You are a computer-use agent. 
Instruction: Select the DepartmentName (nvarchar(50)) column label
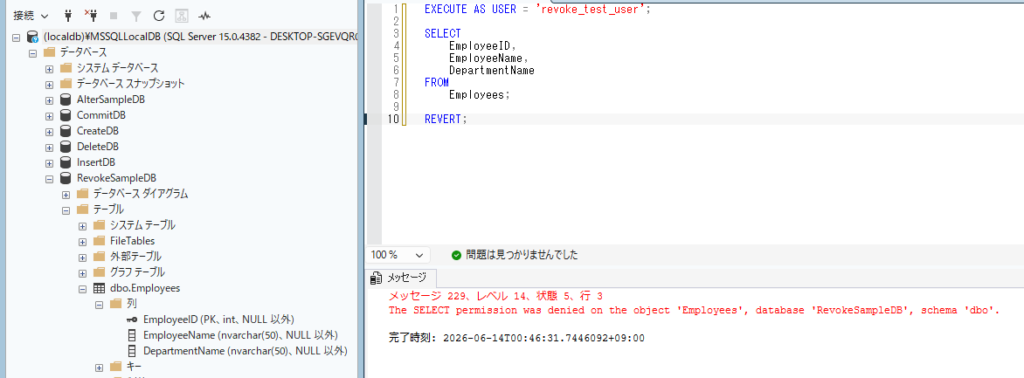(245, 351)
